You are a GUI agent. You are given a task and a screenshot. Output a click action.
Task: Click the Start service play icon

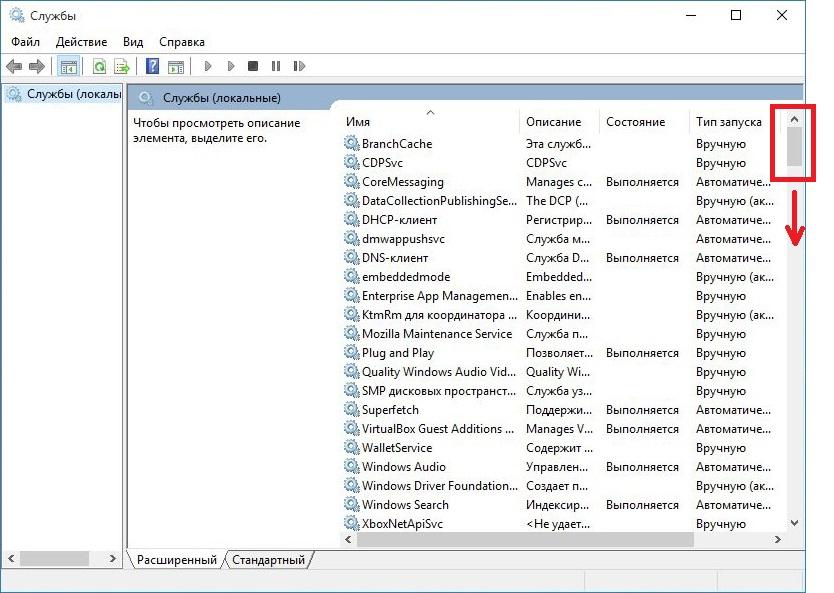[x=208, y=66]
